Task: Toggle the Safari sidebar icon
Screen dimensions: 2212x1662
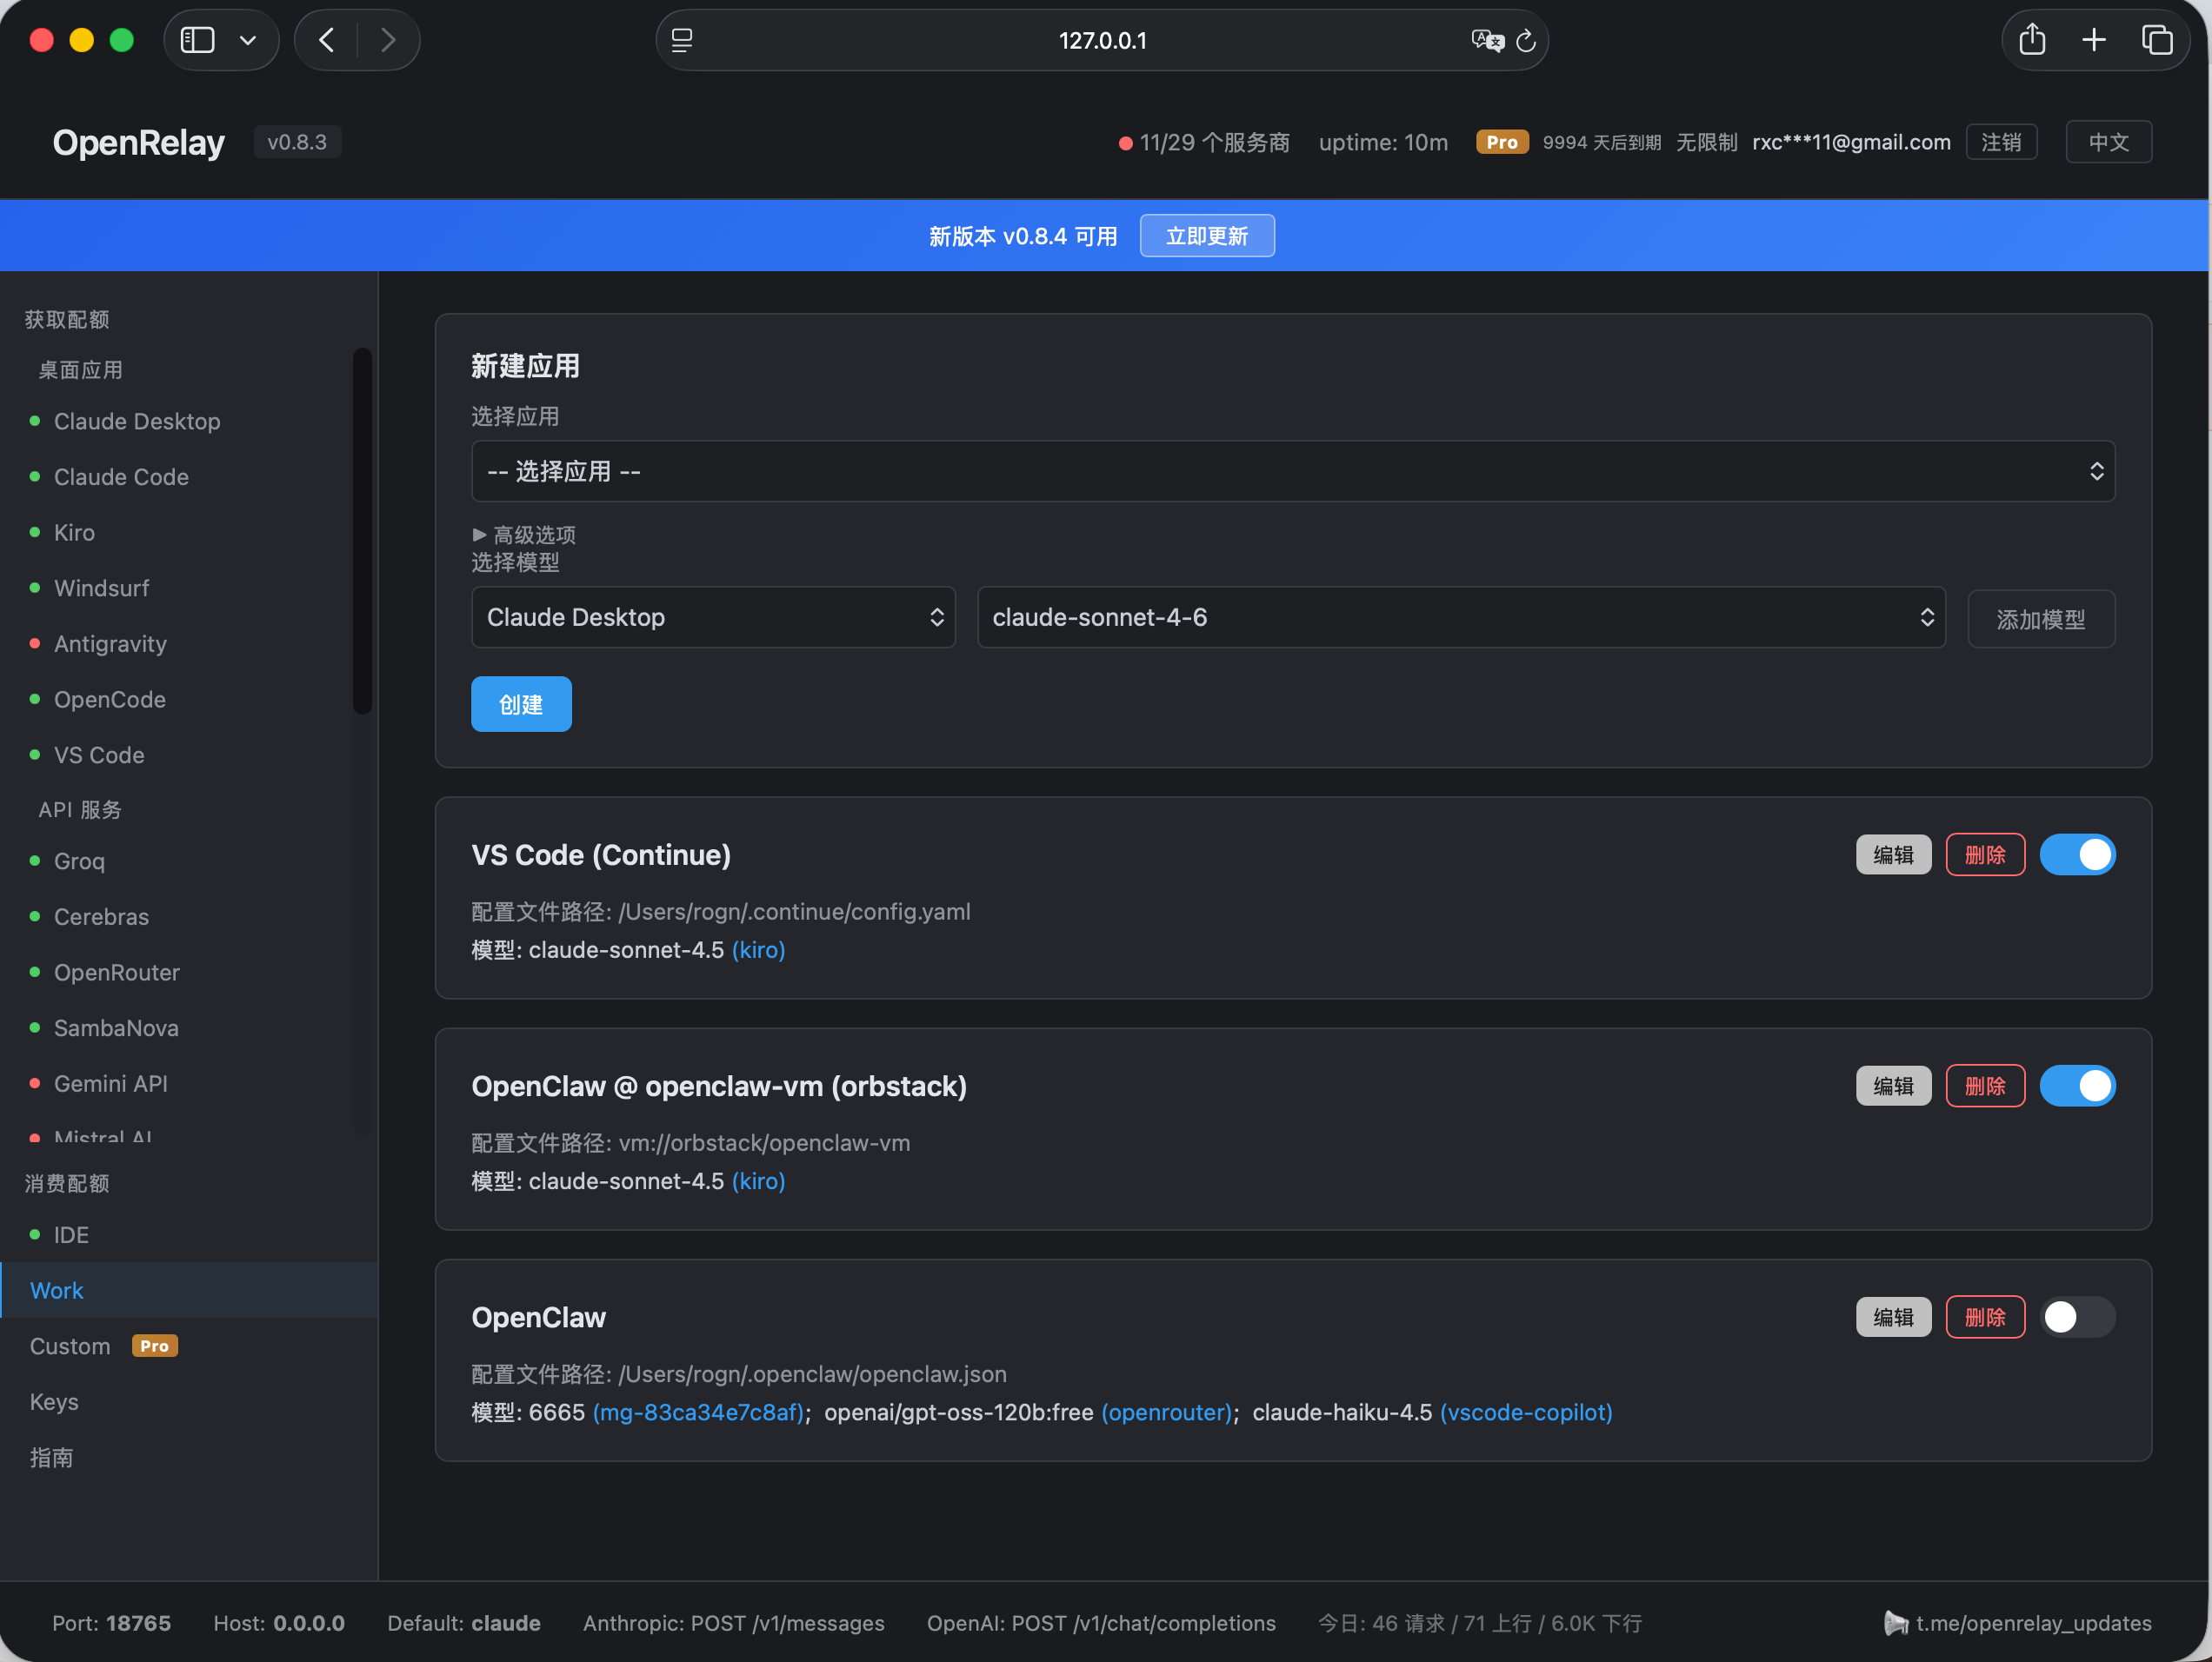Action: (197, 40)
